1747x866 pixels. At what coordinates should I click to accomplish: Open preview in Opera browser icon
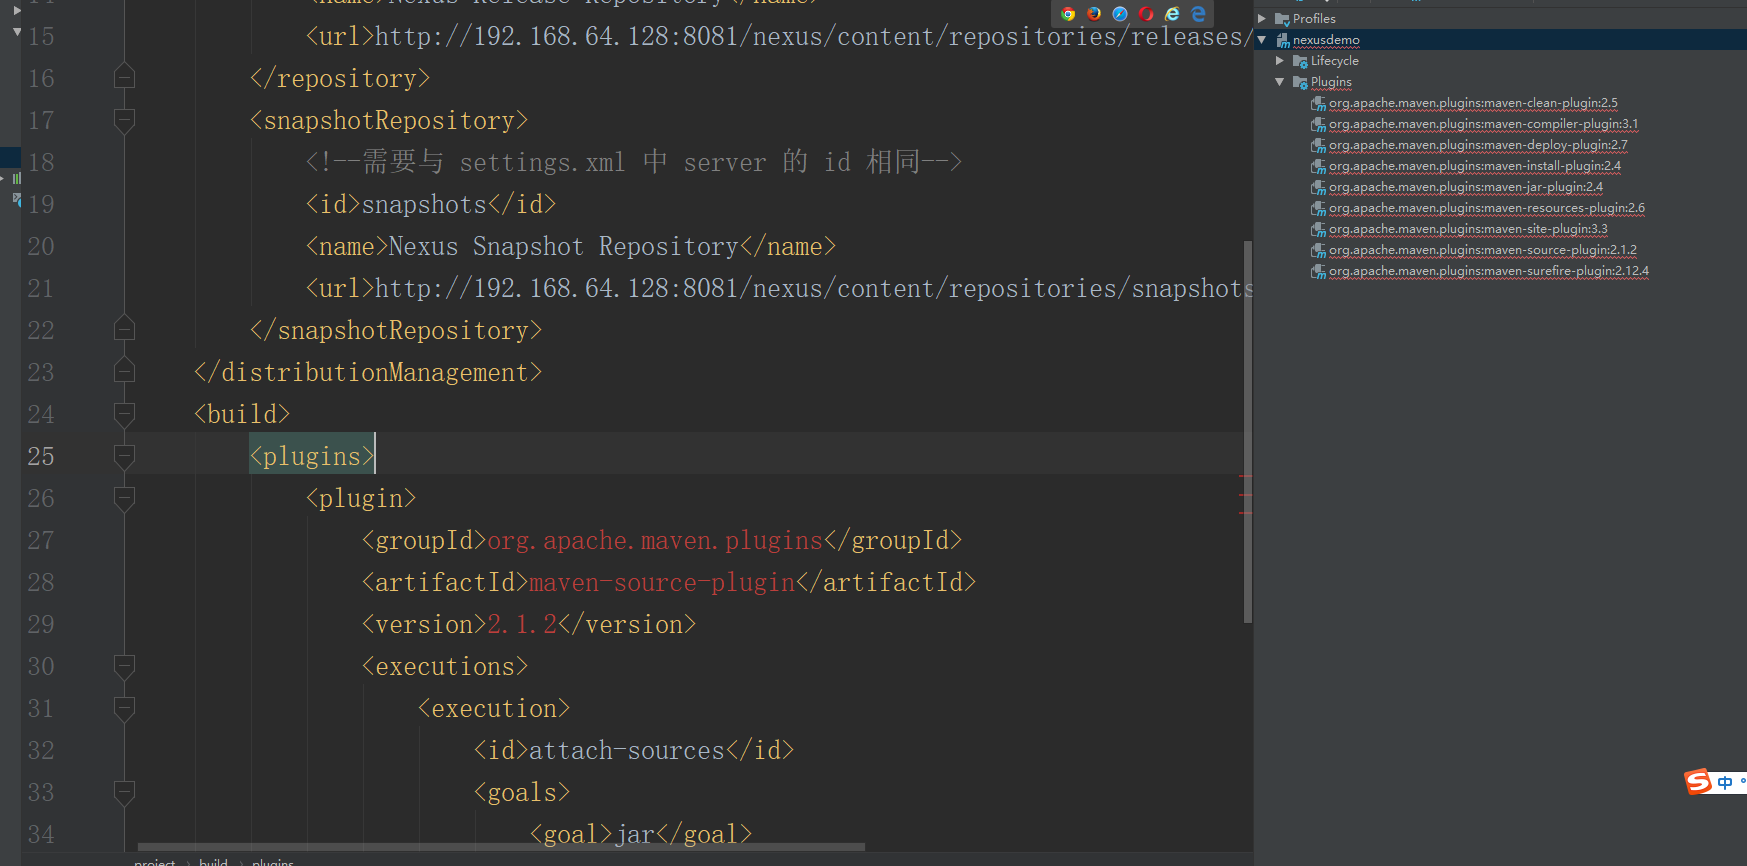(1146, 14)
